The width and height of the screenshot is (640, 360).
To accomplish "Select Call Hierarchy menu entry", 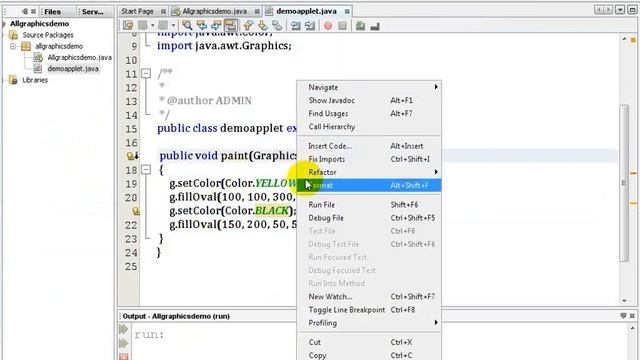I will click(369, 126).
